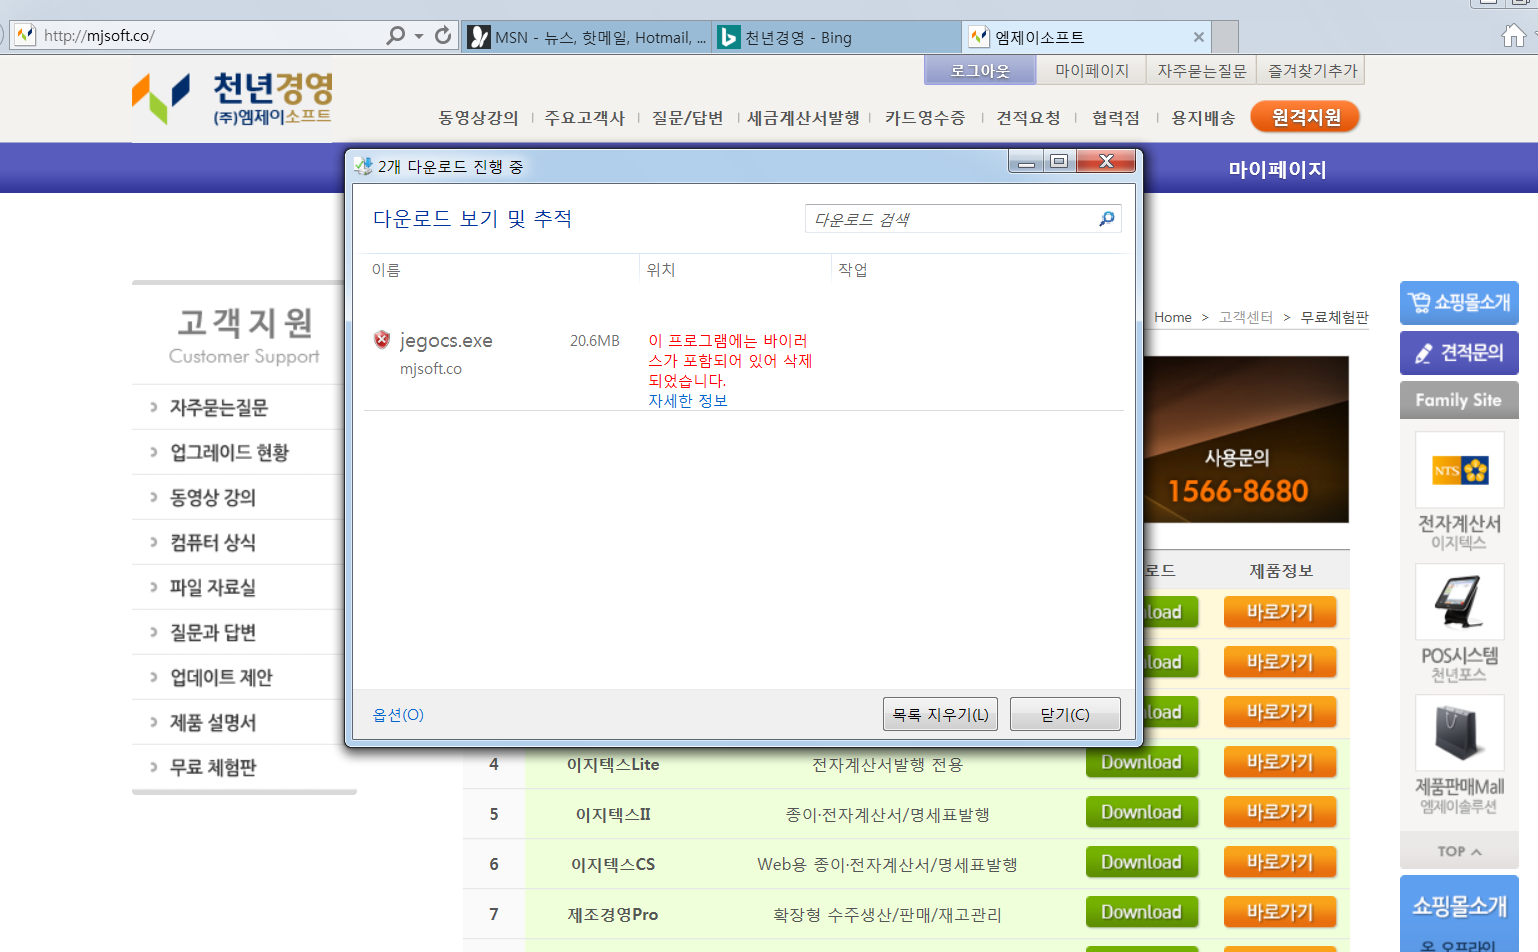Click the TOP scroll-up button
The width and height of the screenshot is (1538, 952).
pyautogui.click(x=1459, y=851)
